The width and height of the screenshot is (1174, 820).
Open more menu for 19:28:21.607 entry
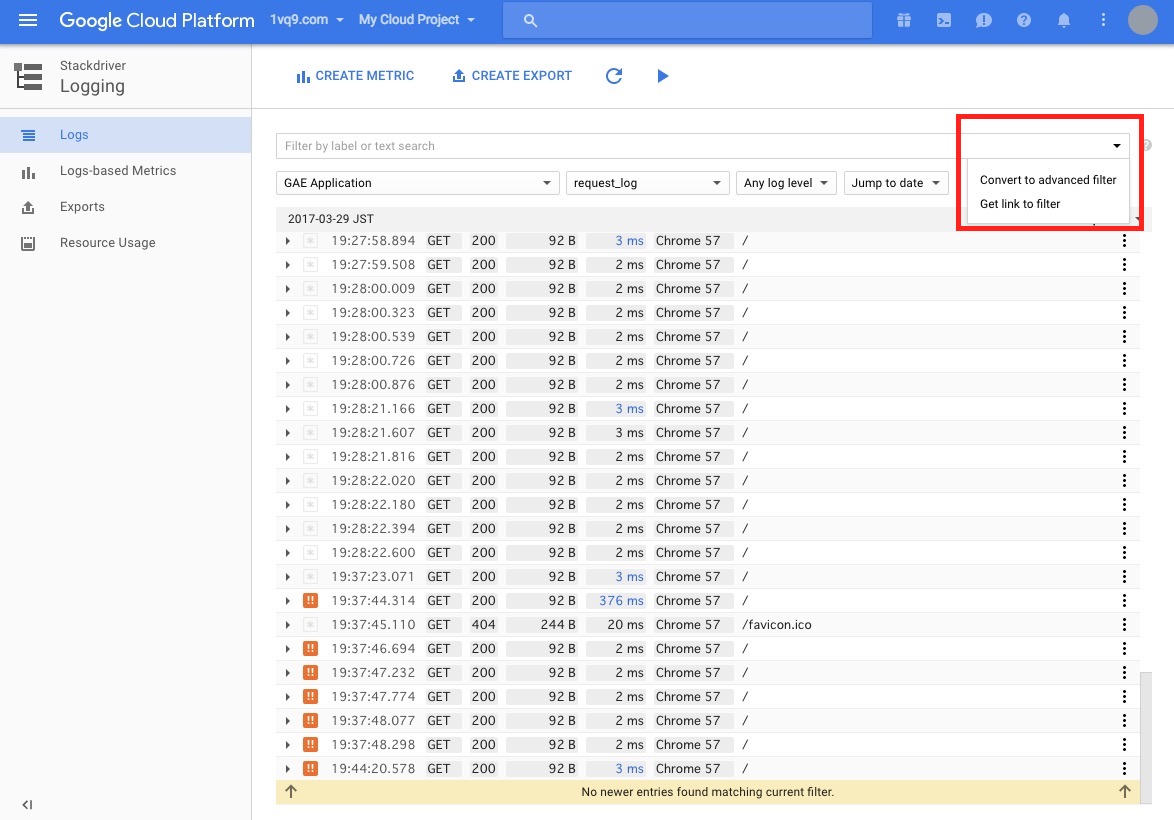(1124, 432)
